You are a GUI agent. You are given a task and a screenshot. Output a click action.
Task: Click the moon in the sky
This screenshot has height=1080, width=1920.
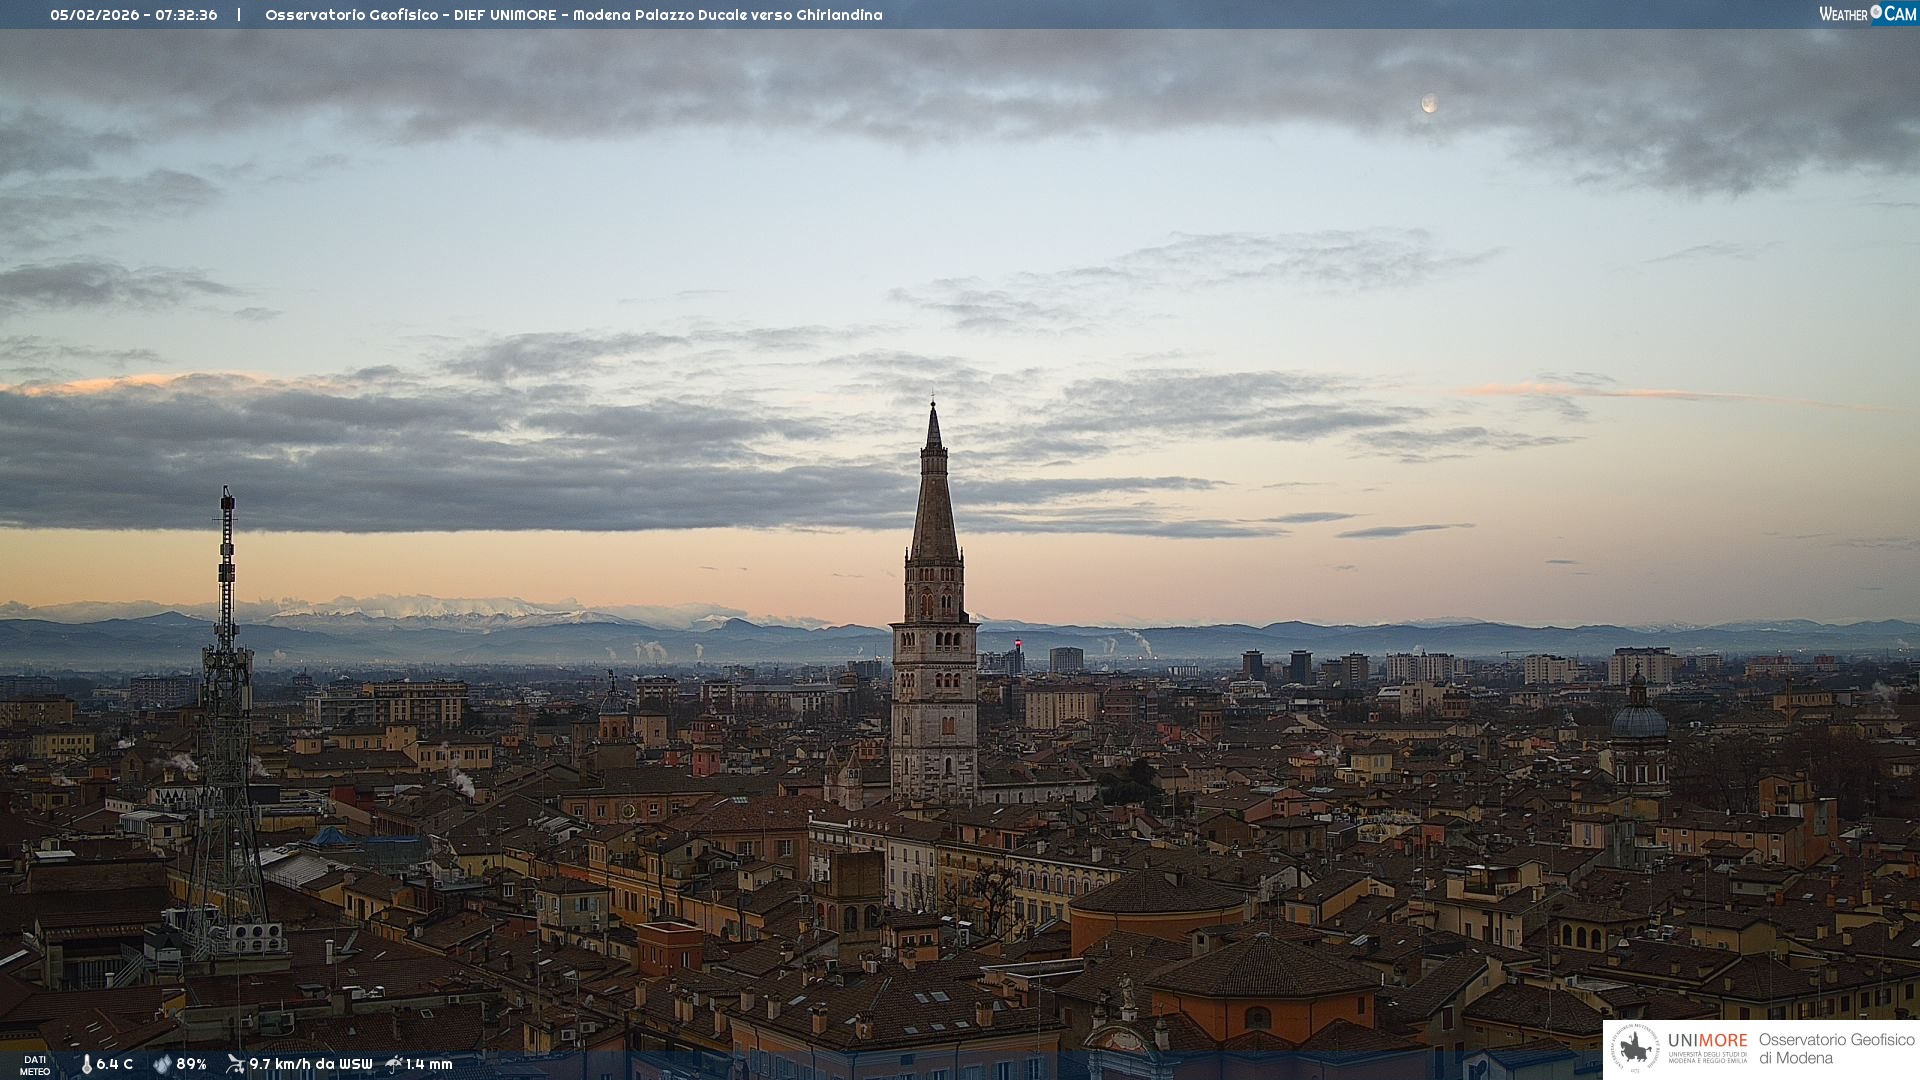(1429, 103)
